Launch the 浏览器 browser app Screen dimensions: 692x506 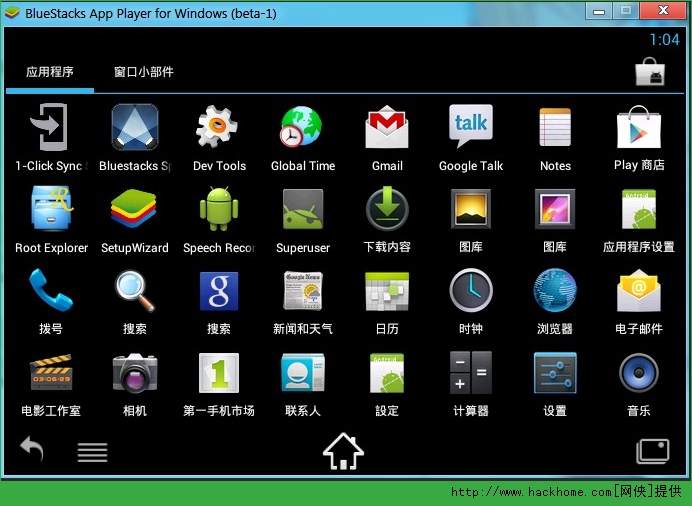pos(555,290)
